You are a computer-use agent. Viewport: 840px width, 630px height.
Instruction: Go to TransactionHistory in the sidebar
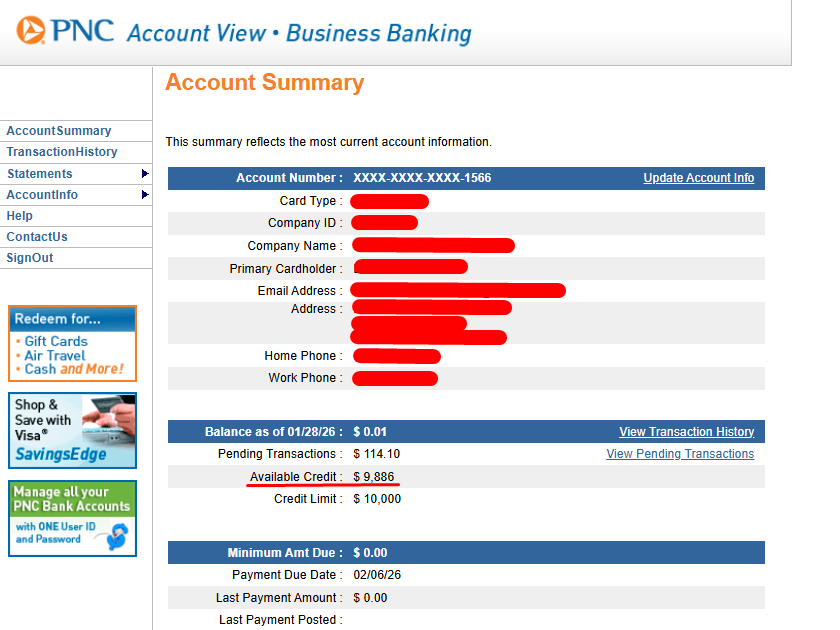62,152
